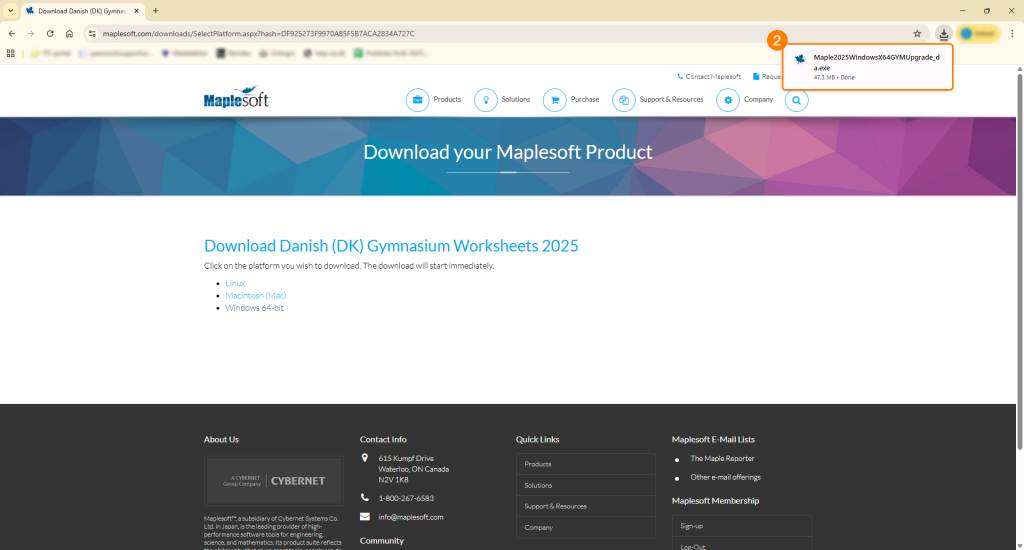Image resolution: width=1024 pixels, height=550 pixels.
Task: Open a new tab
Action: click(155, 11)
